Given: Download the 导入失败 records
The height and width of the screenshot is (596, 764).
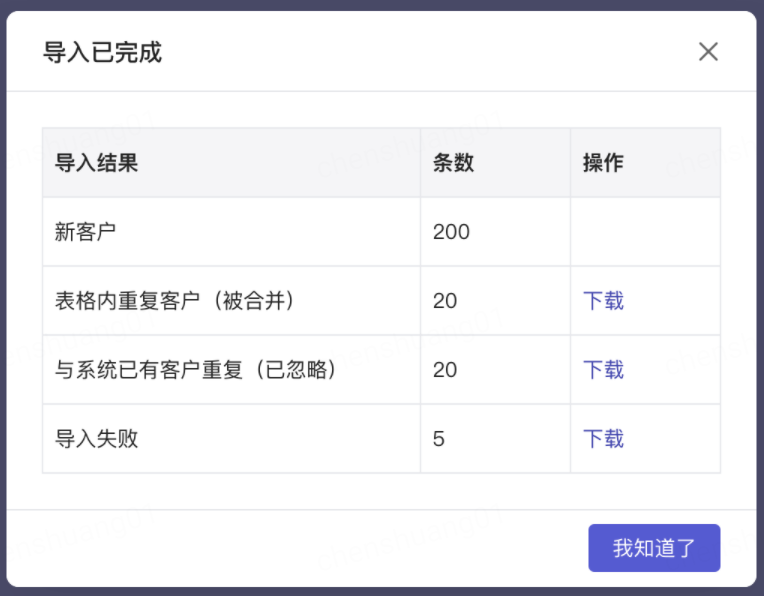Looking at the screenshot, I should click(x=603, y=439).
